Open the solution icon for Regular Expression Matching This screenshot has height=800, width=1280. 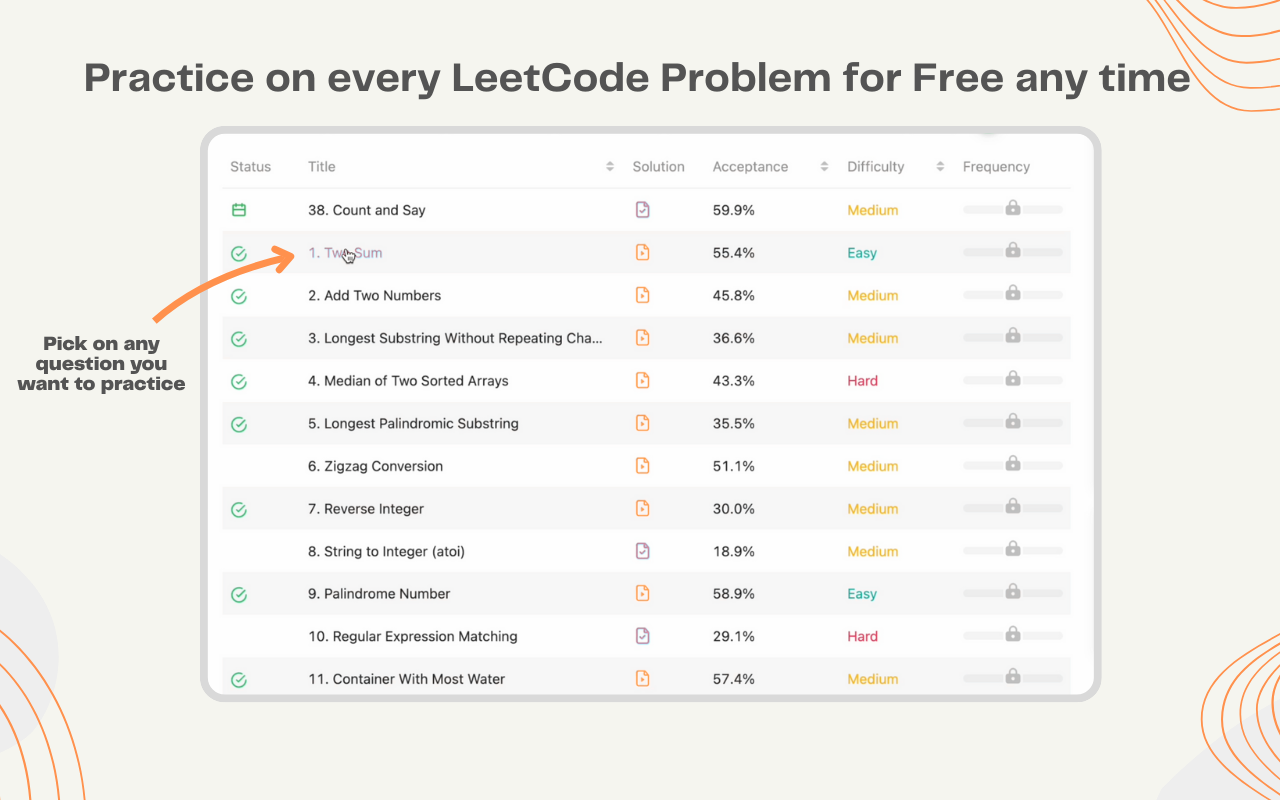pyautogui.click(x=642, y=636)
